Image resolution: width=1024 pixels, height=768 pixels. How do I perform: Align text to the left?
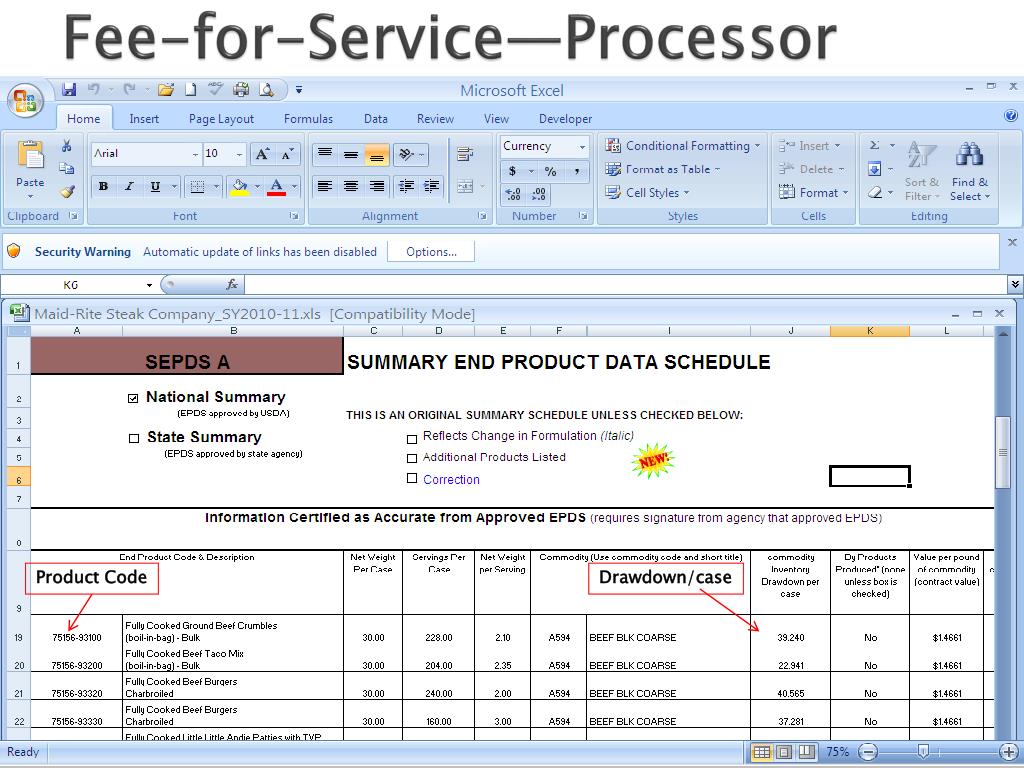325,186
